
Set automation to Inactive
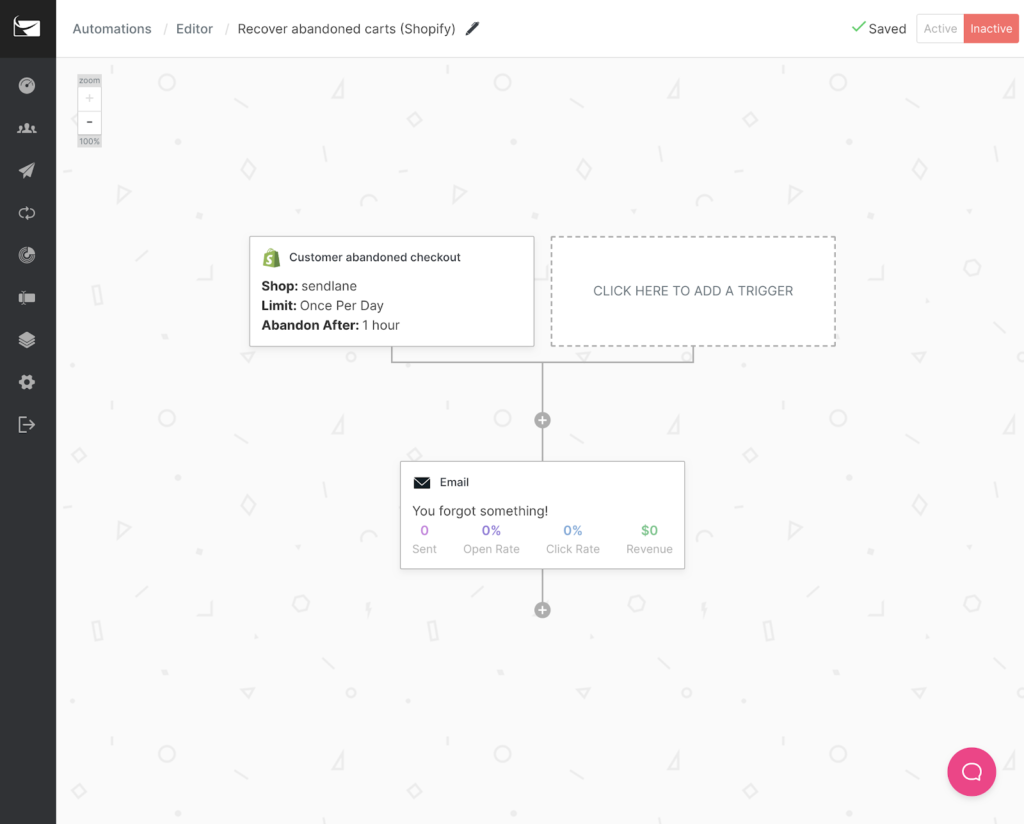click(991, 29)
